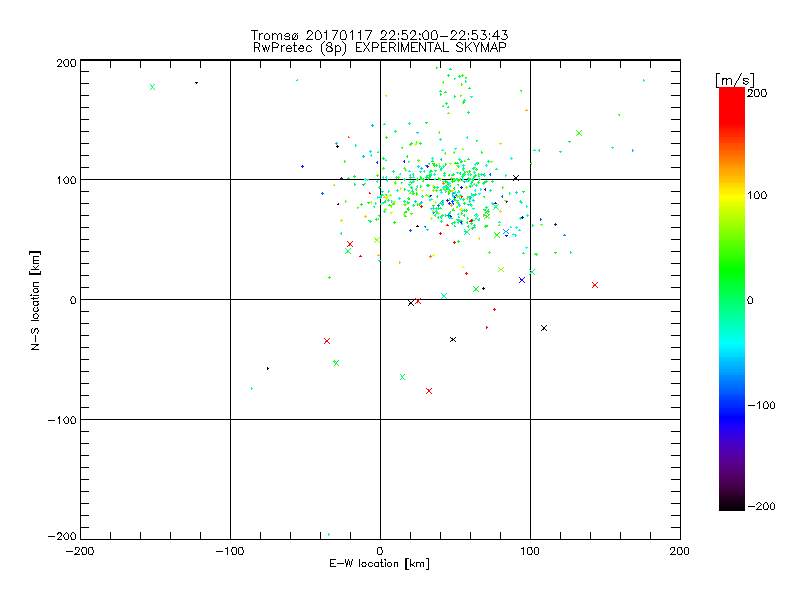
Task: Click the N-S axis tick label '100'
Action: pos(66,180)
